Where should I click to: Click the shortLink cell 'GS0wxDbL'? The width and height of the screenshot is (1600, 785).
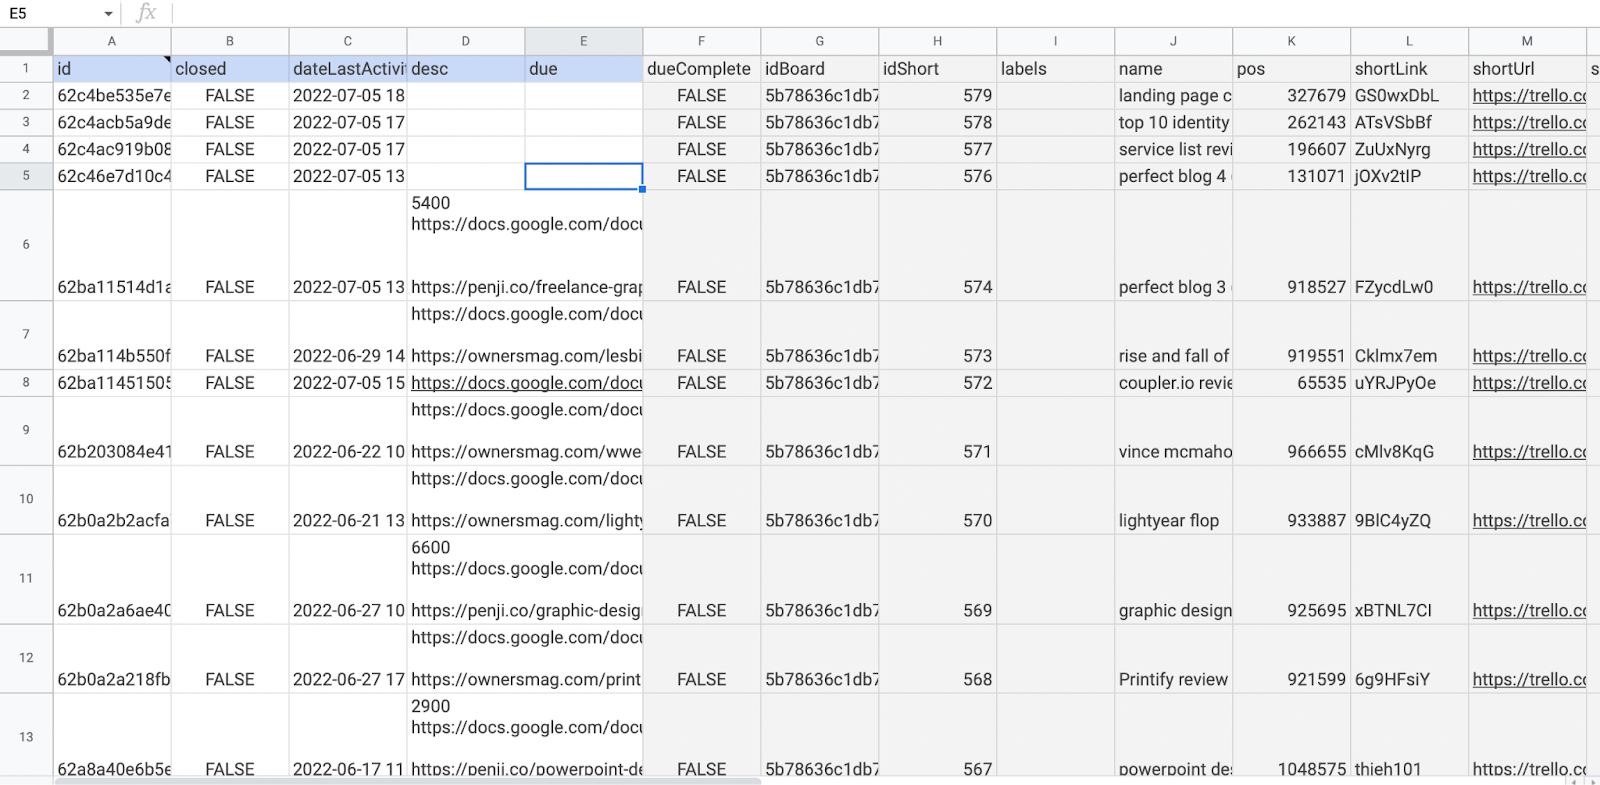(x=1408, y=96)
